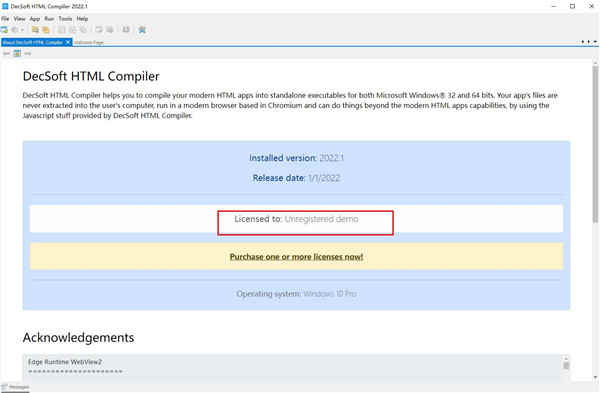Click the blue icon at the toolbar's right end
600x393 pixels.
tap(142, 29)
